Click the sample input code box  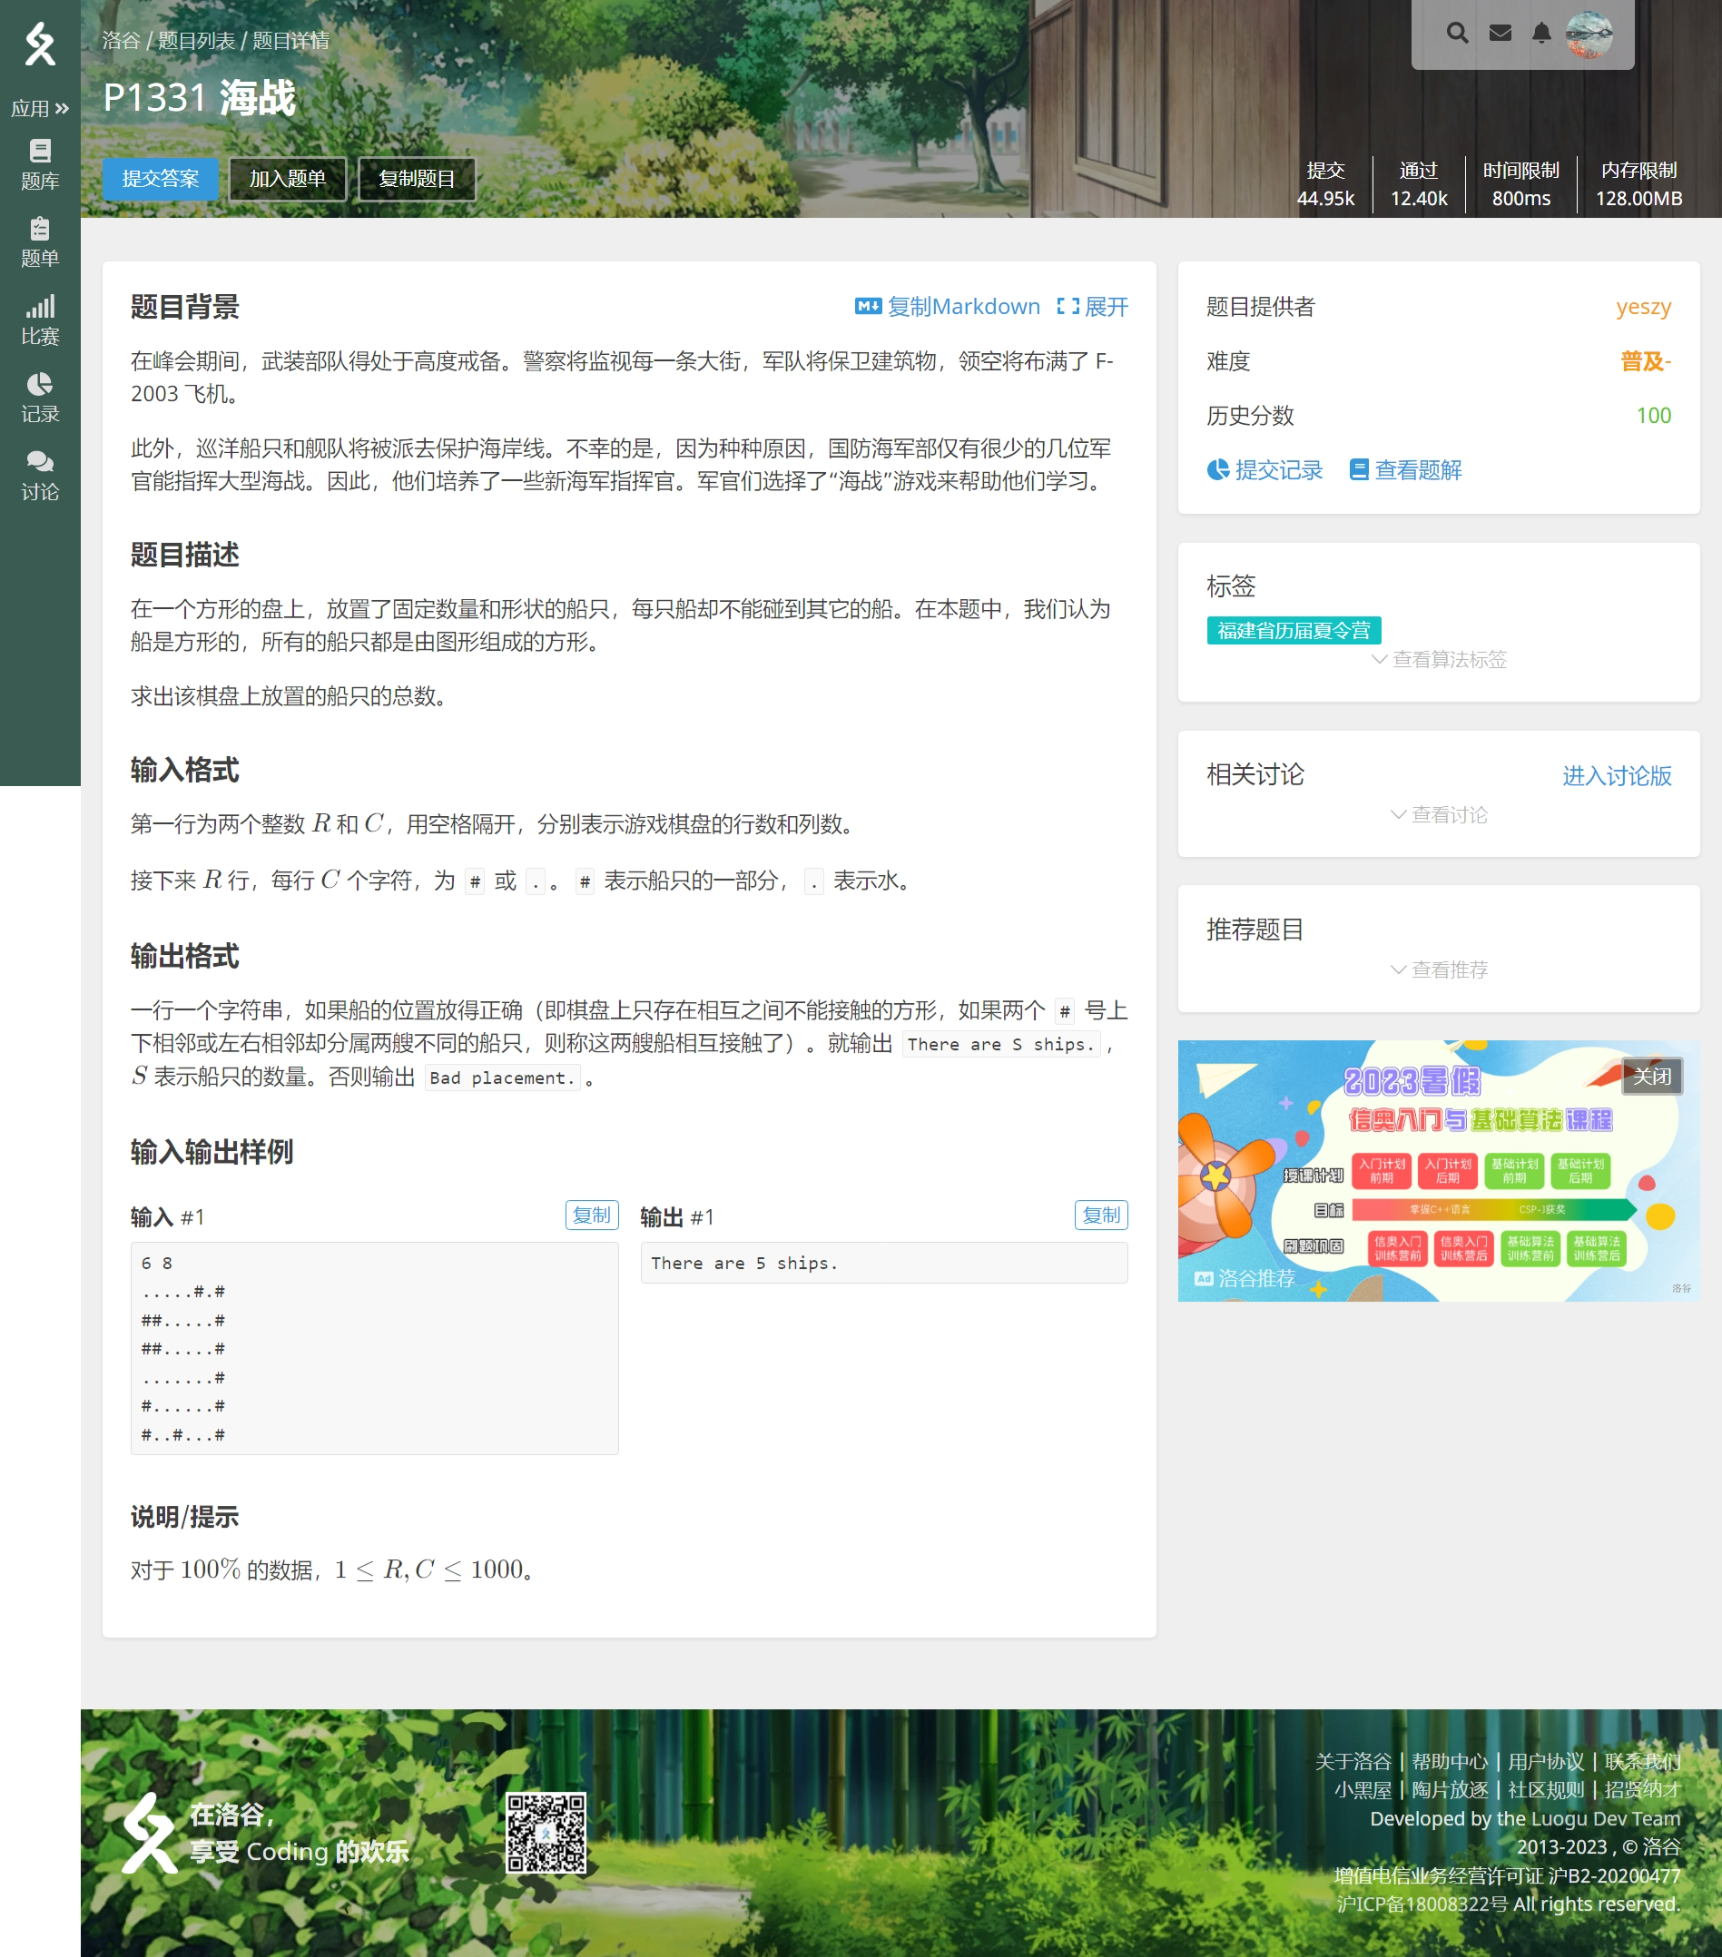[x=374, y=1348]
